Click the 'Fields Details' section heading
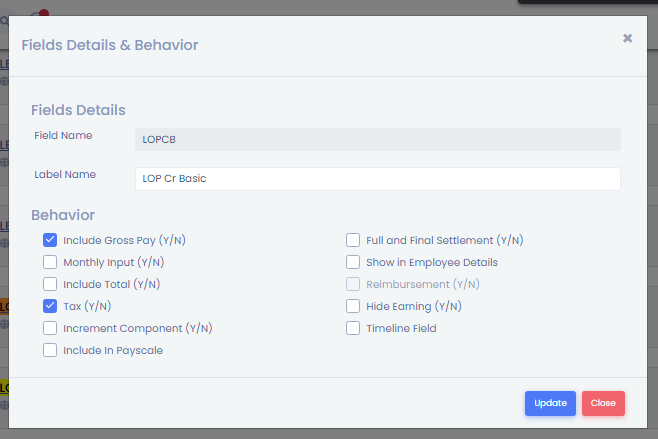The width and height of the screenshot is (658, 439). (x=78, y=110)
